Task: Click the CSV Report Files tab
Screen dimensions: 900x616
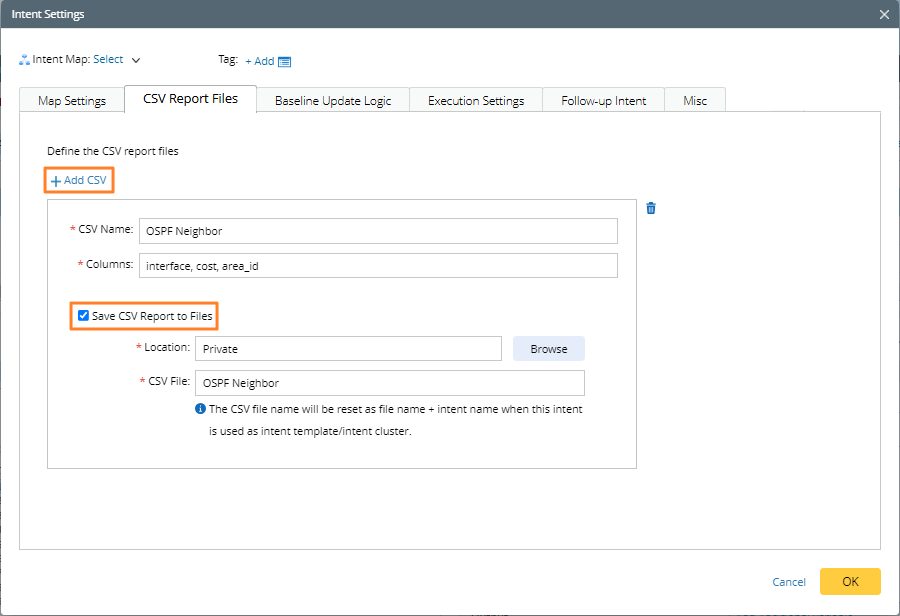Action: (x=190, y=99)
